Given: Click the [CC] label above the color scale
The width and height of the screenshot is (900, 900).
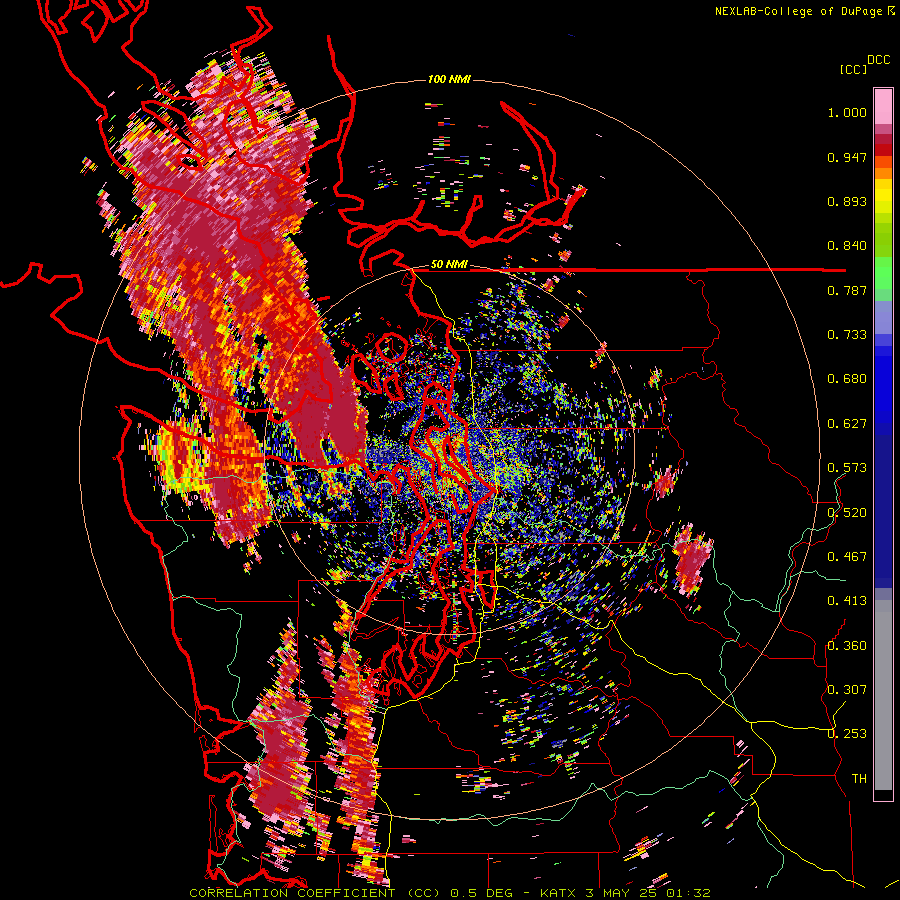Looking at the screenshot, I should pyautogui.click(x=854, y=70).
